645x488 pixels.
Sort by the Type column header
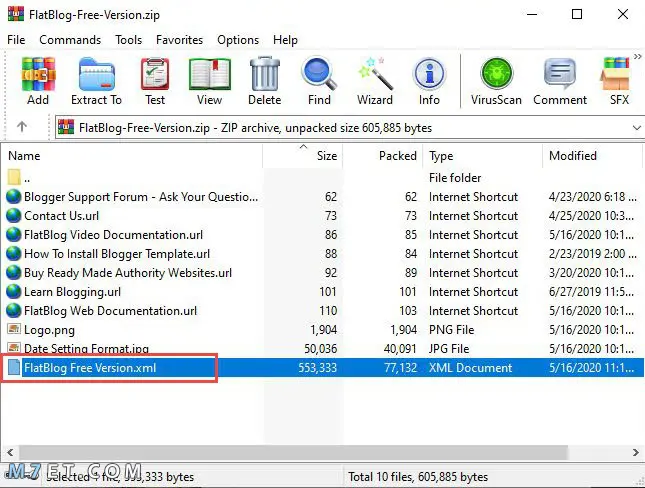pyautogui.click(x=483, y=156)
